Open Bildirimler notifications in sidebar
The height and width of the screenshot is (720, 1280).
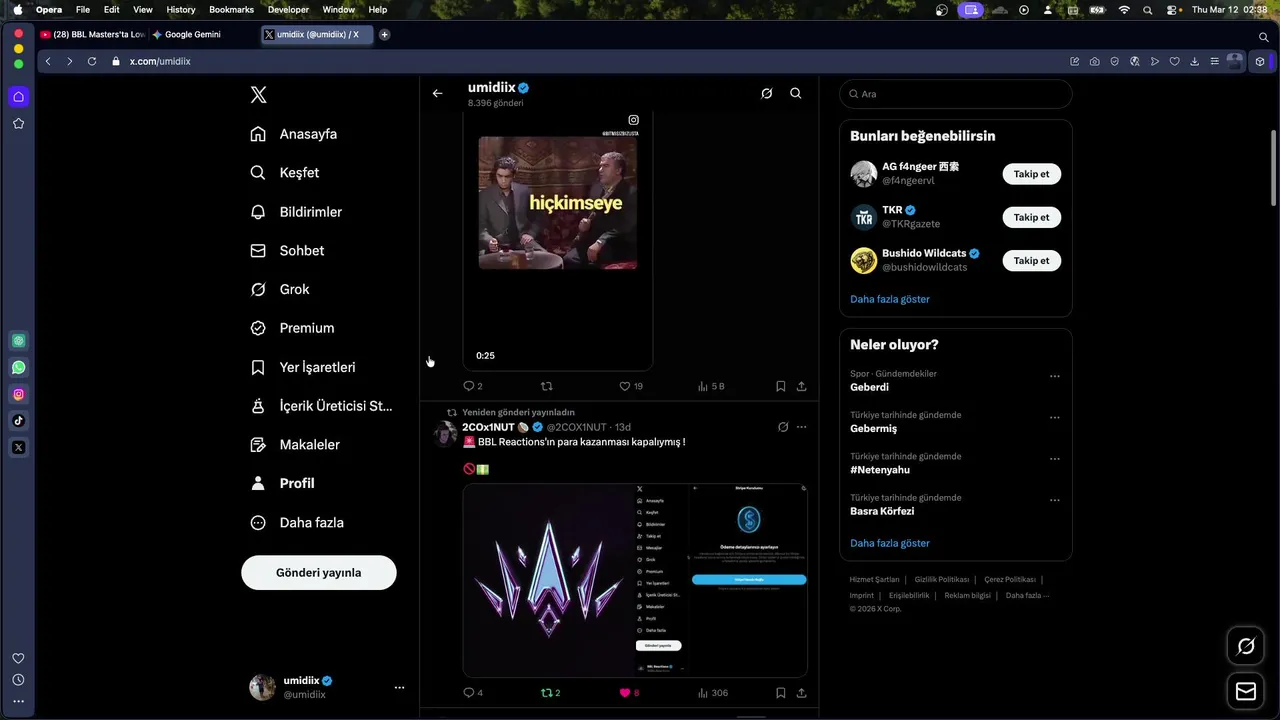coord(296,212)
